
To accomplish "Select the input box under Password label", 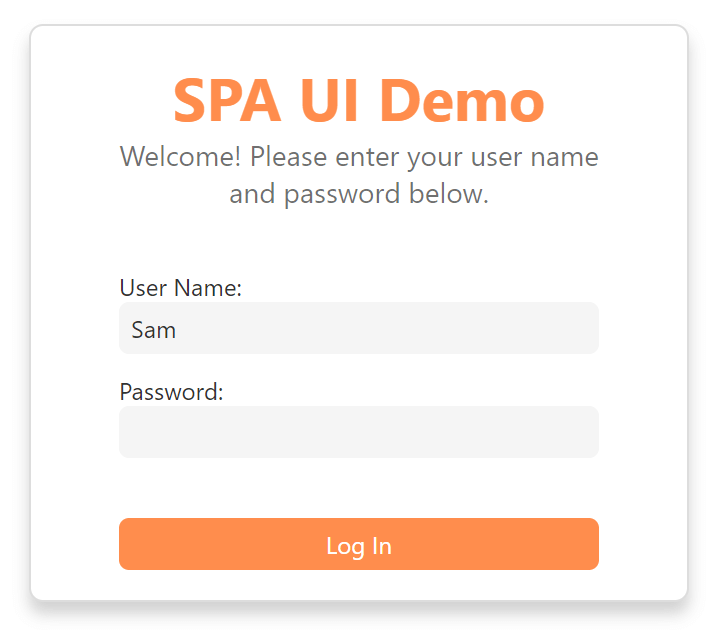I will tap(358, 432).
